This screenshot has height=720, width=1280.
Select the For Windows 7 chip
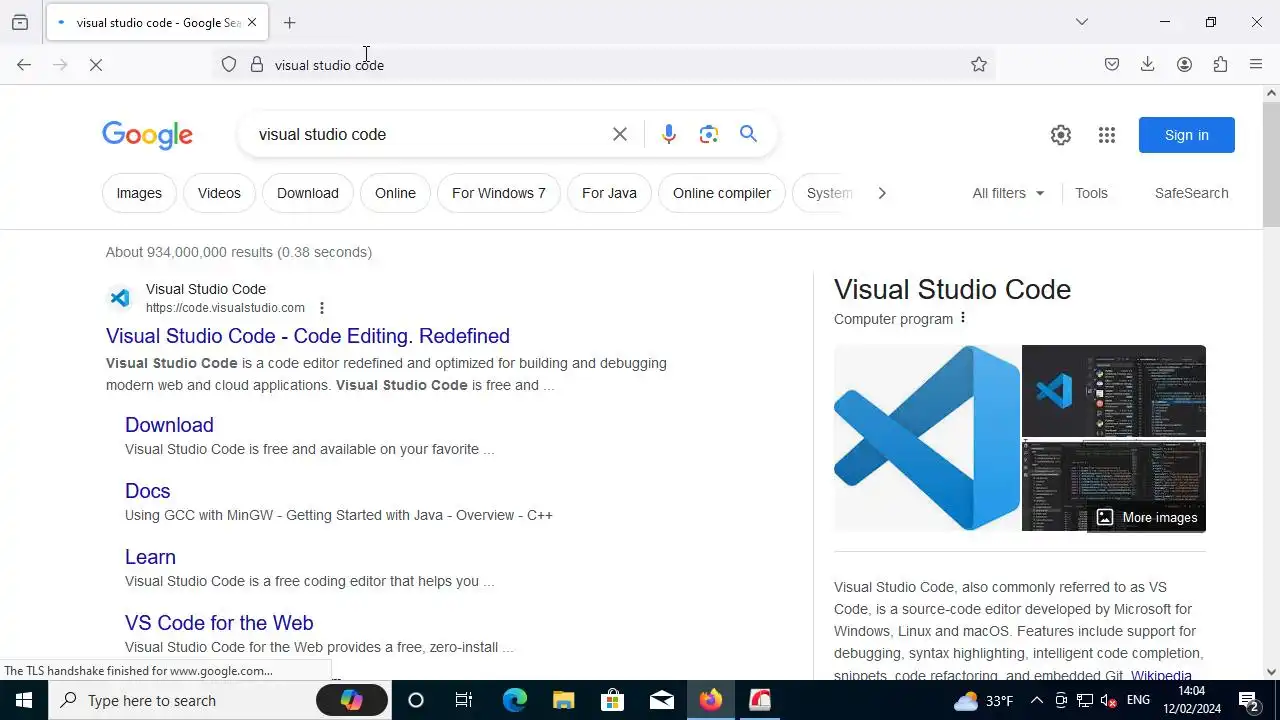pyautogui.click(x=499, y=193)
